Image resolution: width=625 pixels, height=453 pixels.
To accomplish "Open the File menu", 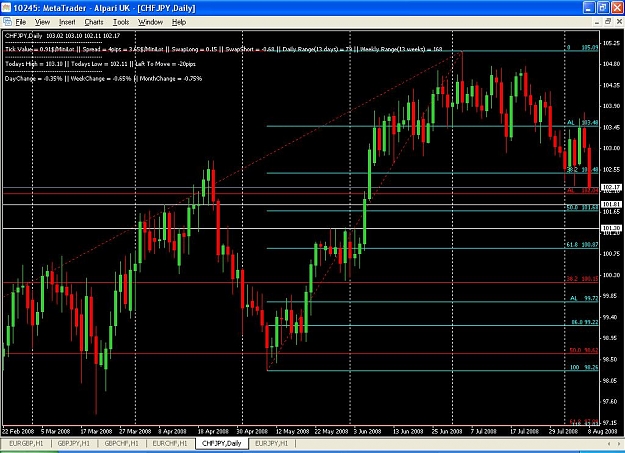I will click(20, 22).
